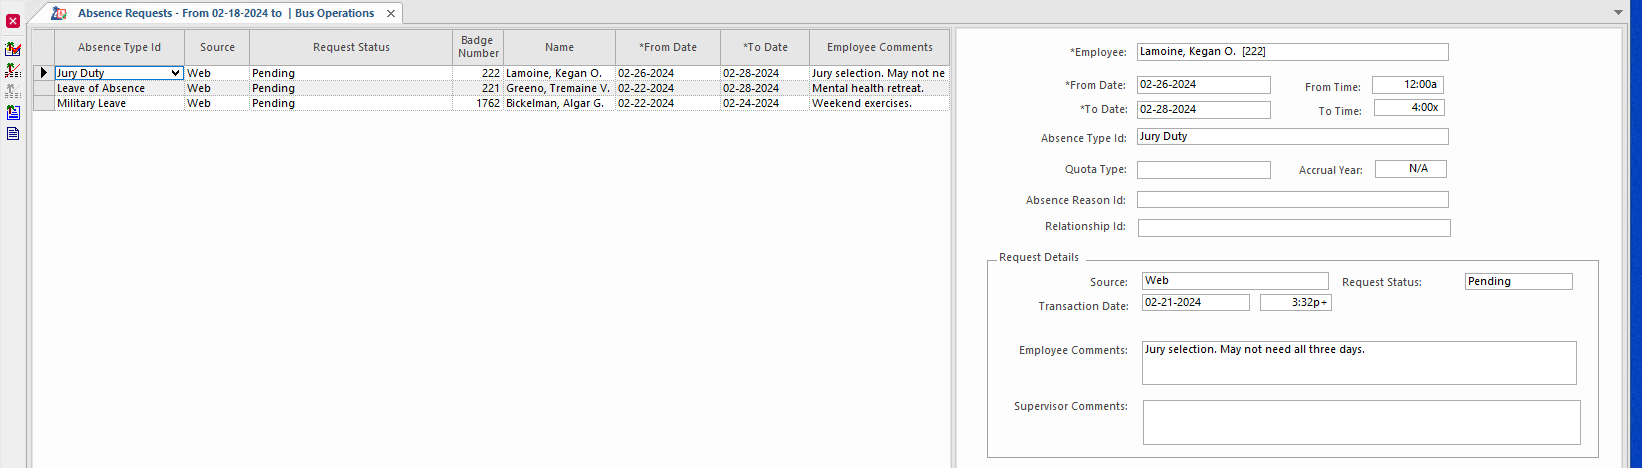Click the empty Quota Type field

(1204, 170)
